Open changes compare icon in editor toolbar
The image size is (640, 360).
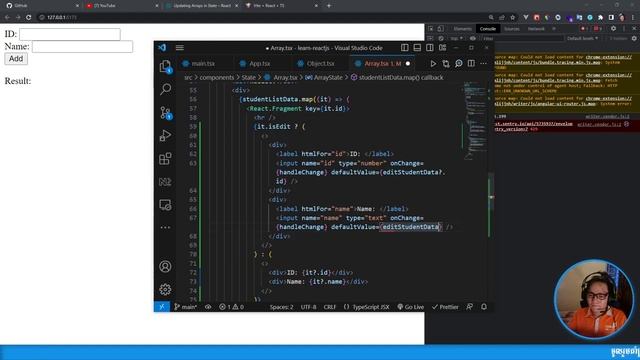click(x=446, y=64)
